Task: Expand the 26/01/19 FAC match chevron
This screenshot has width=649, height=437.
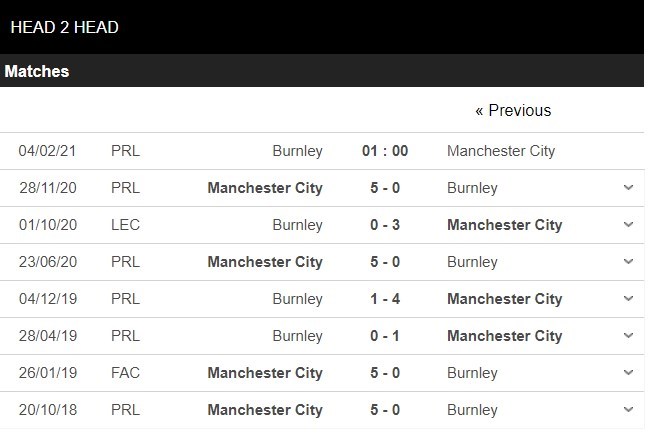Action: tap(628, 373)
